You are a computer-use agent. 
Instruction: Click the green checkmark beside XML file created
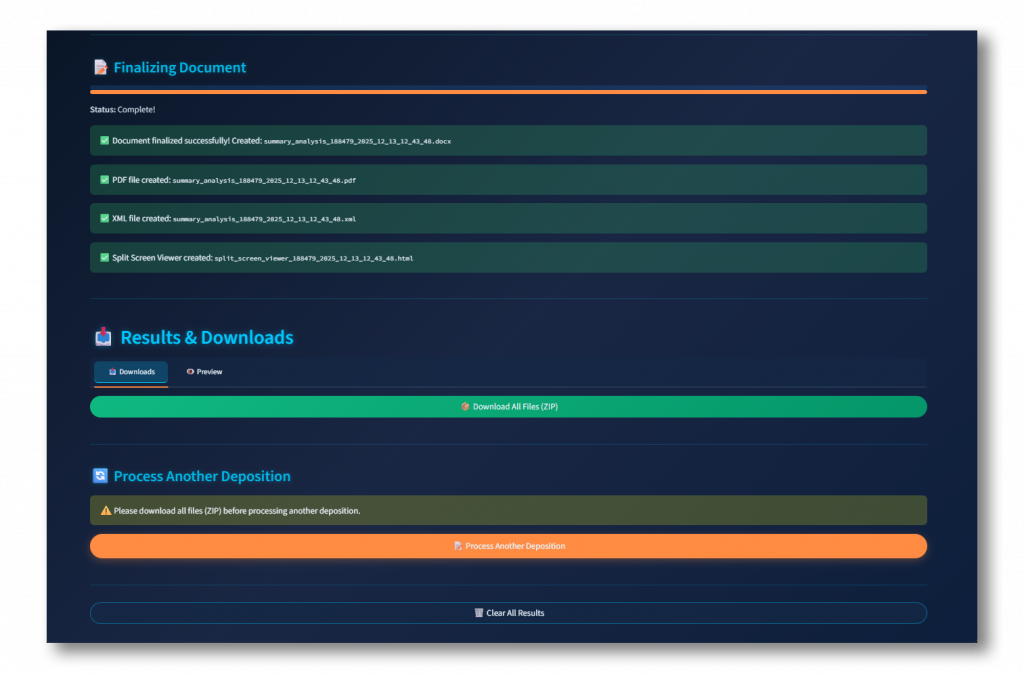(x=104, y=218)
